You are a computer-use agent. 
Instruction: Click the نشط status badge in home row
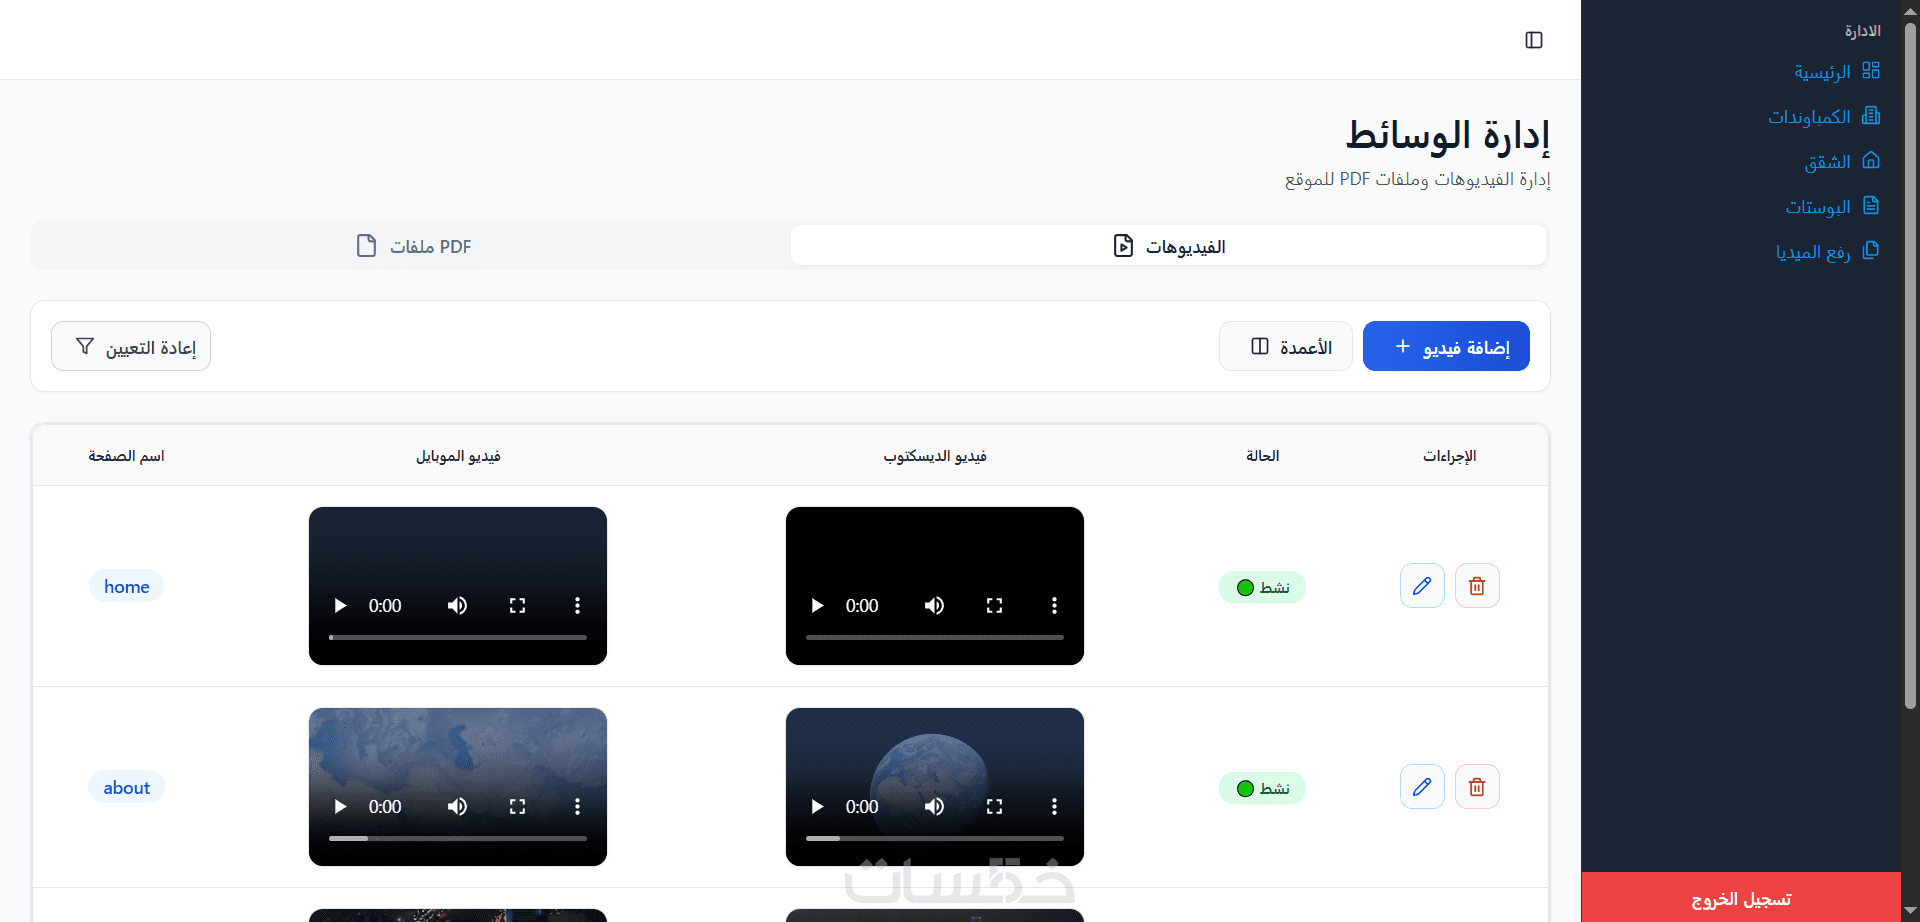1262,587
